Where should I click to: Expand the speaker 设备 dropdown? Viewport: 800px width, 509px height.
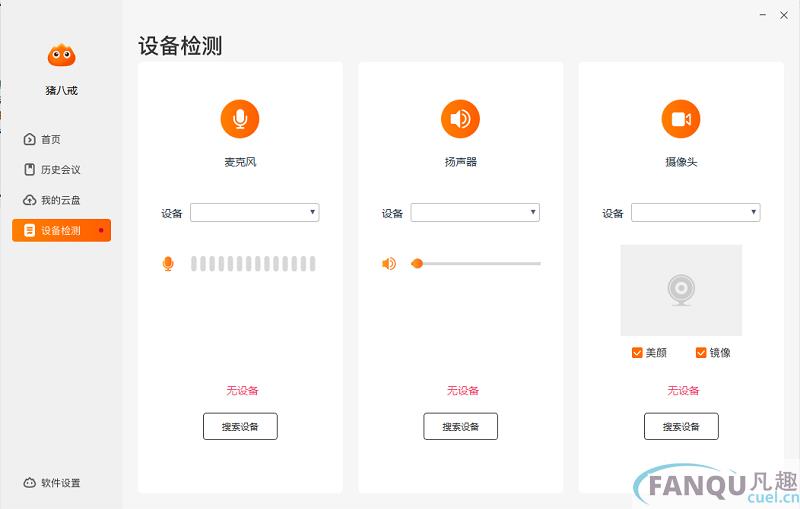tap(475, 213)
